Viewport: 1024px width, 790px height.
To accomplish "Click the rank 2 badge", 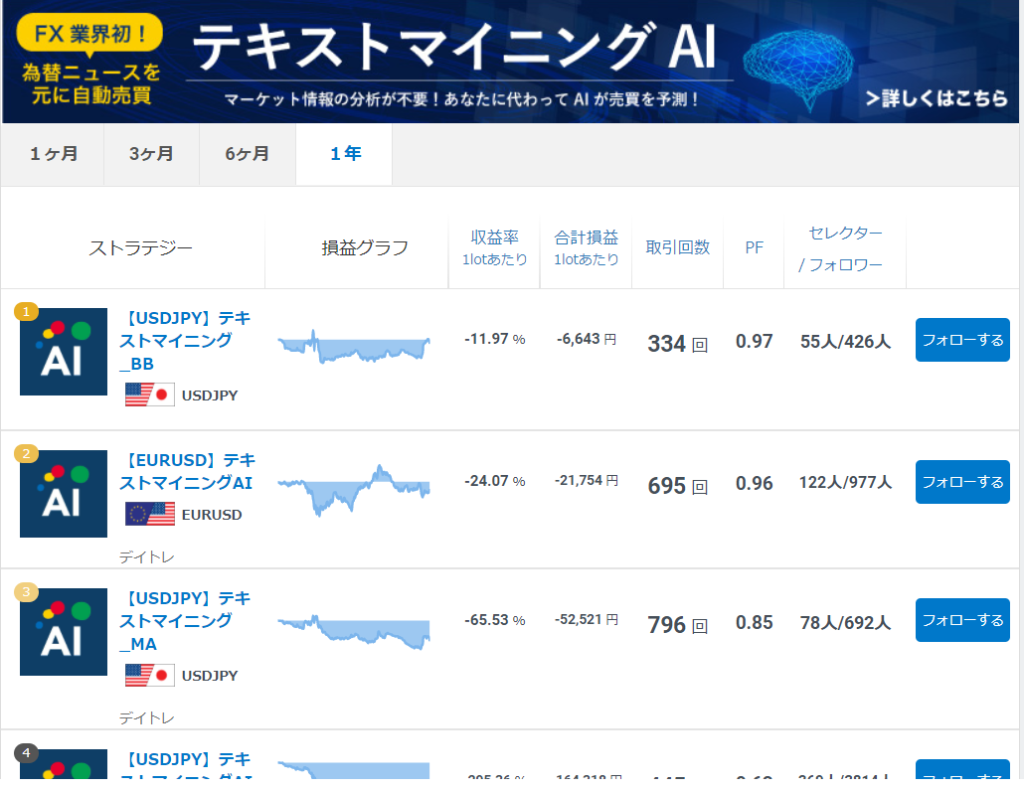I will (26, 453).
